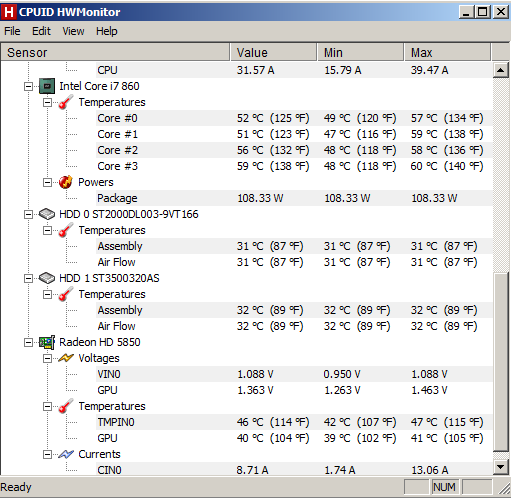Click the 60 °C (140 °F) Max value
Viewport: 511px width, 498px height.
click(x=447, y=166)
